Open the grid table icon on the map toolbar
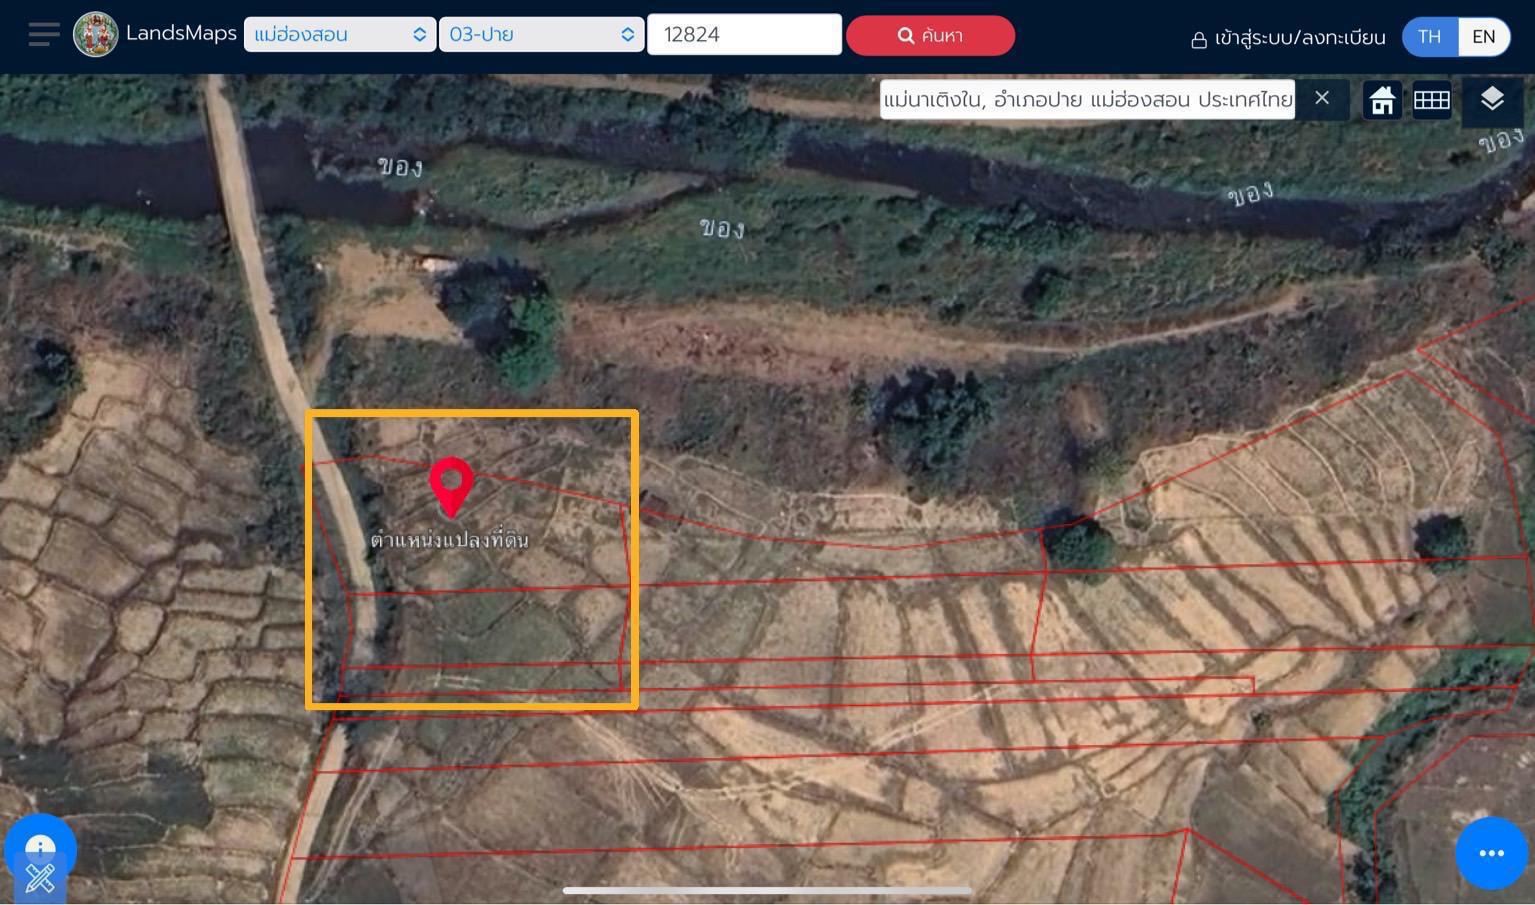Image resolution: width=1535 pixels, height=905 pixels. (1431, 100)
